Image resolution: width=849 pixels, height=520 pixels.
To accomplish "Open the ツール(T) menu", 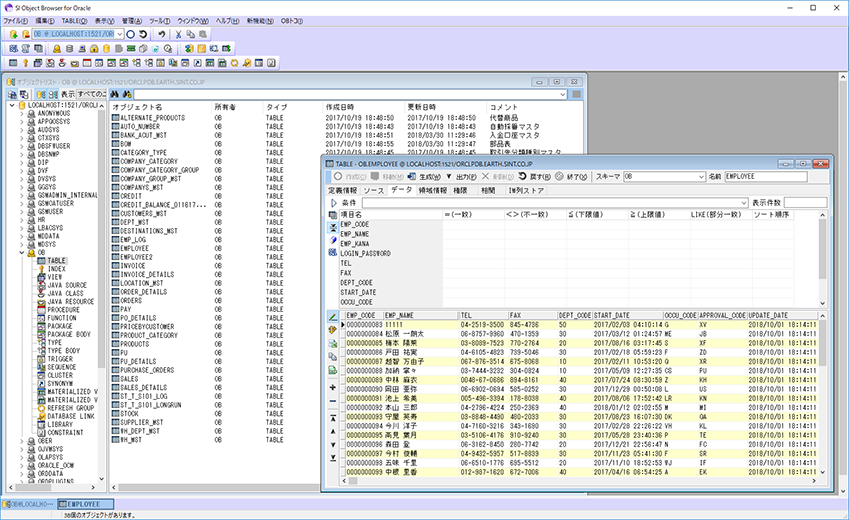I will tap(159, 20).
